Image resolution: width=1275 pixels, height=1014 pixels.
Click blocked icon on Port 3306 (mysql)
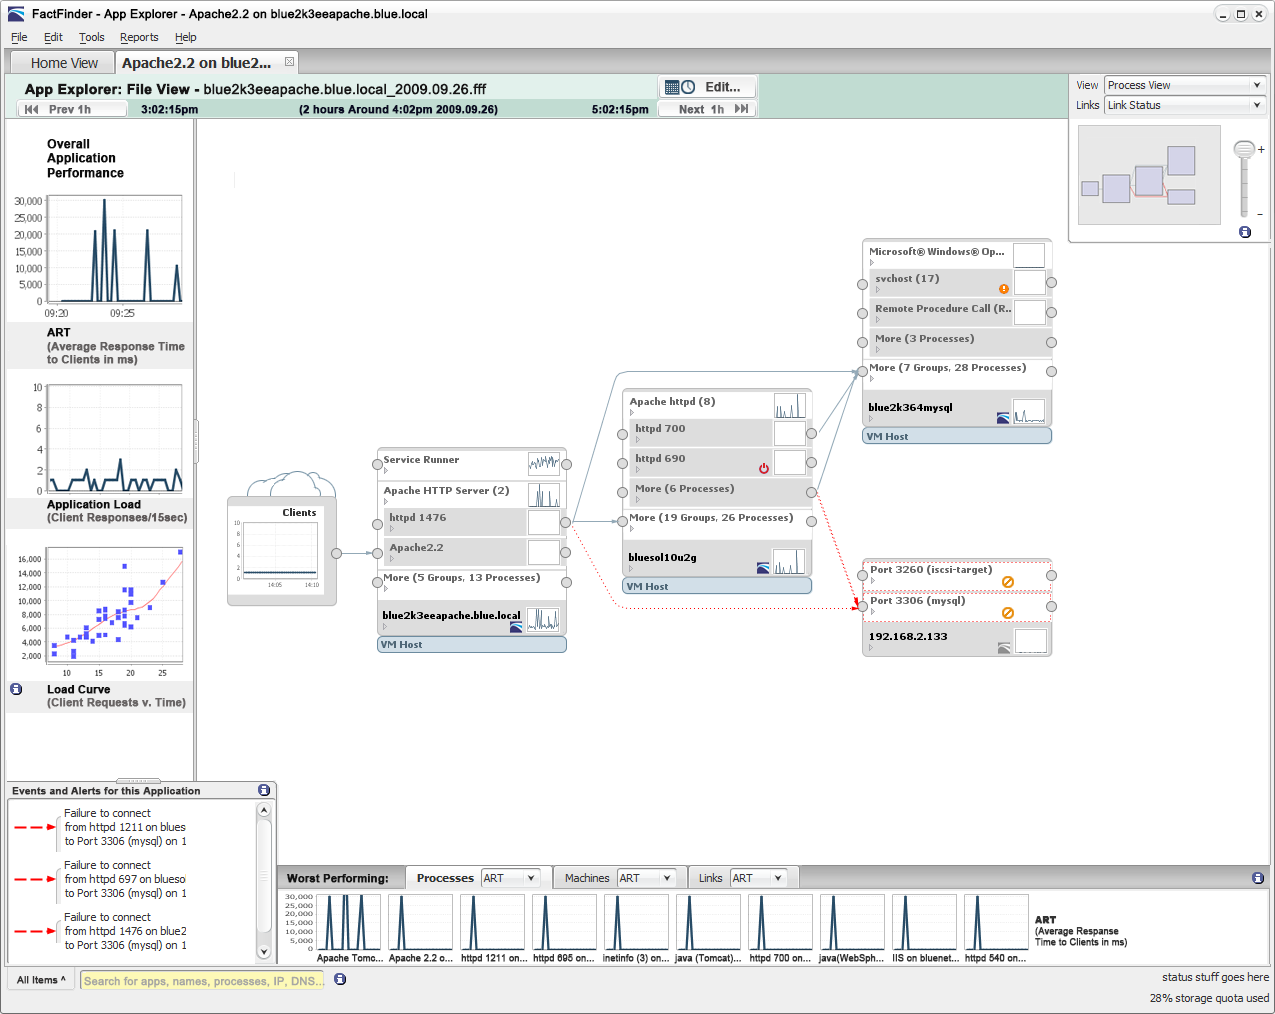1008,613
